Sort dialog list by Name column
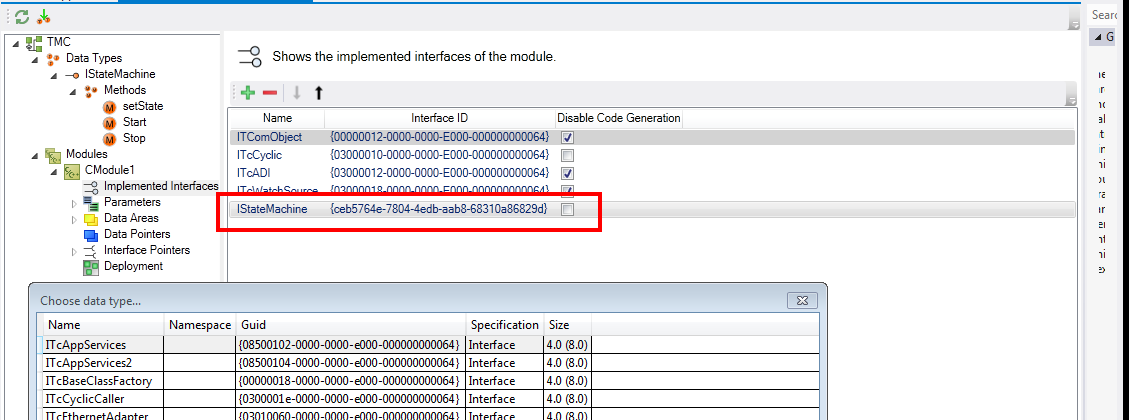The width and height of the screenshot is (1129, 420). click(104, 325)
